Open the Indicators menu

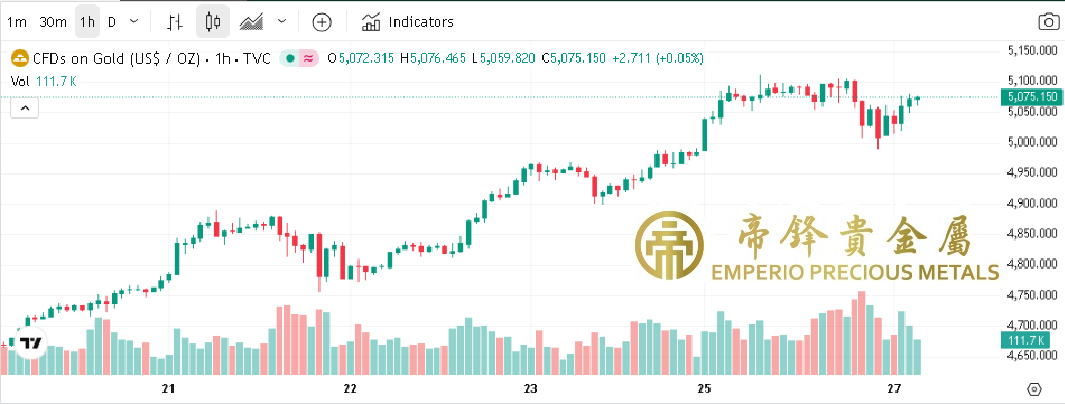point(408,21)
